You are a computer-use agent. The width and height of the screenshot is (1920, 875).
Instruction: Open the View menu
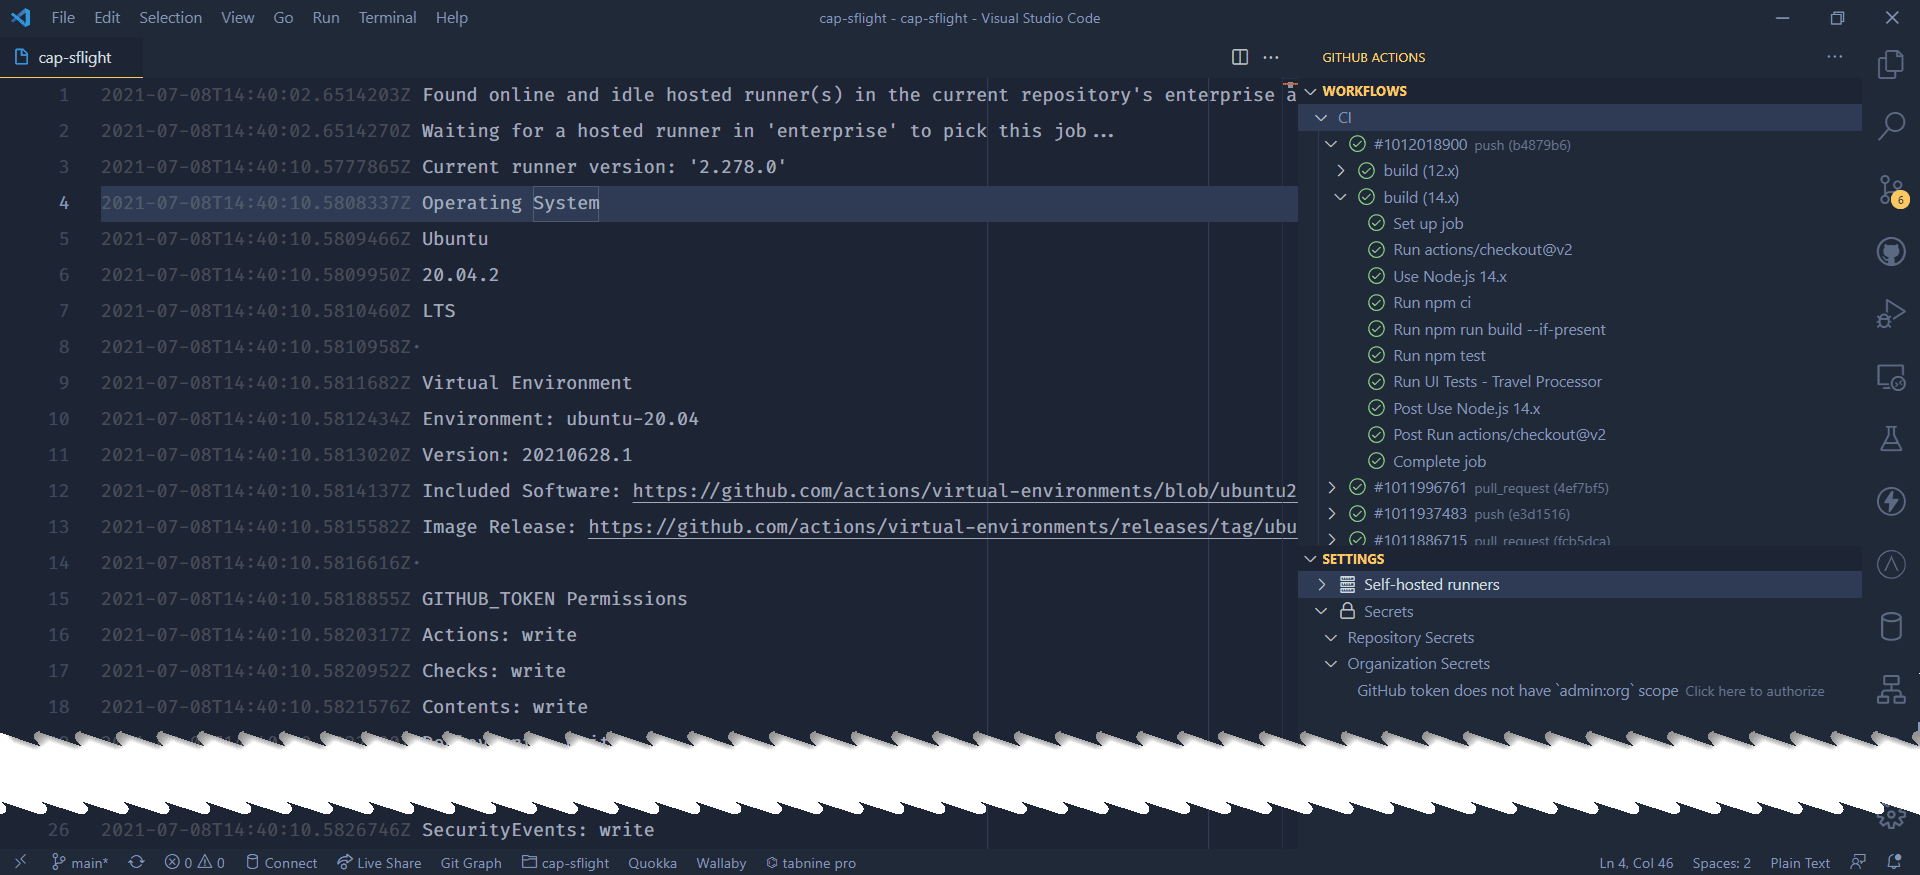pos(237,18)
